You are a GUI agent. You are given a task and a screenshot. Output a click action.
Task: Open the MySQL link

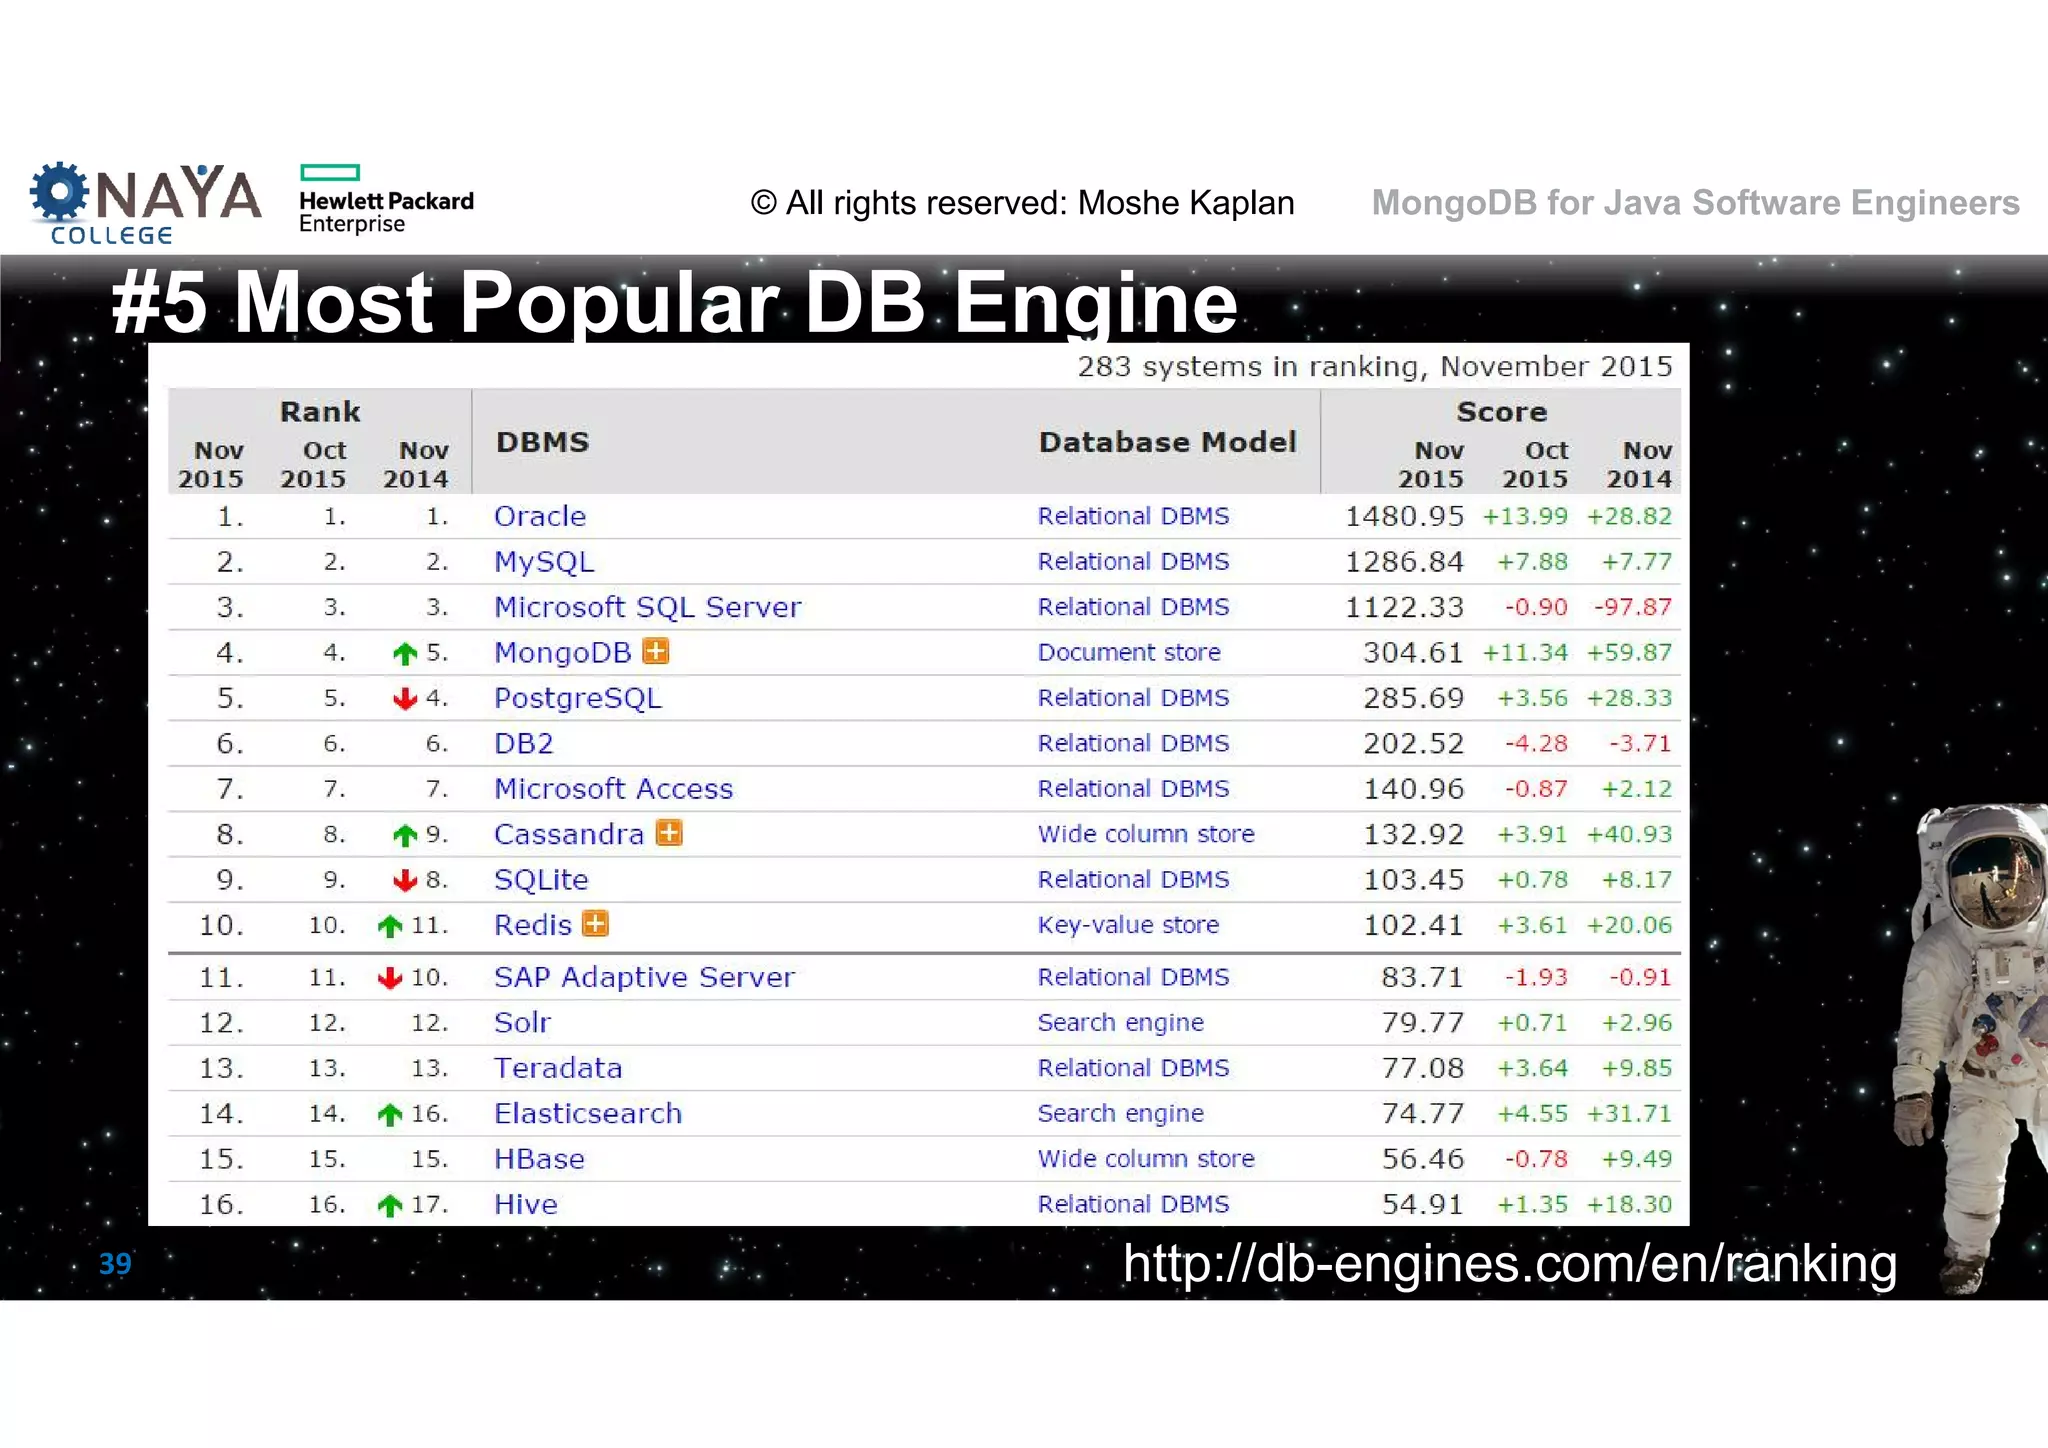(x=544, y=562)
